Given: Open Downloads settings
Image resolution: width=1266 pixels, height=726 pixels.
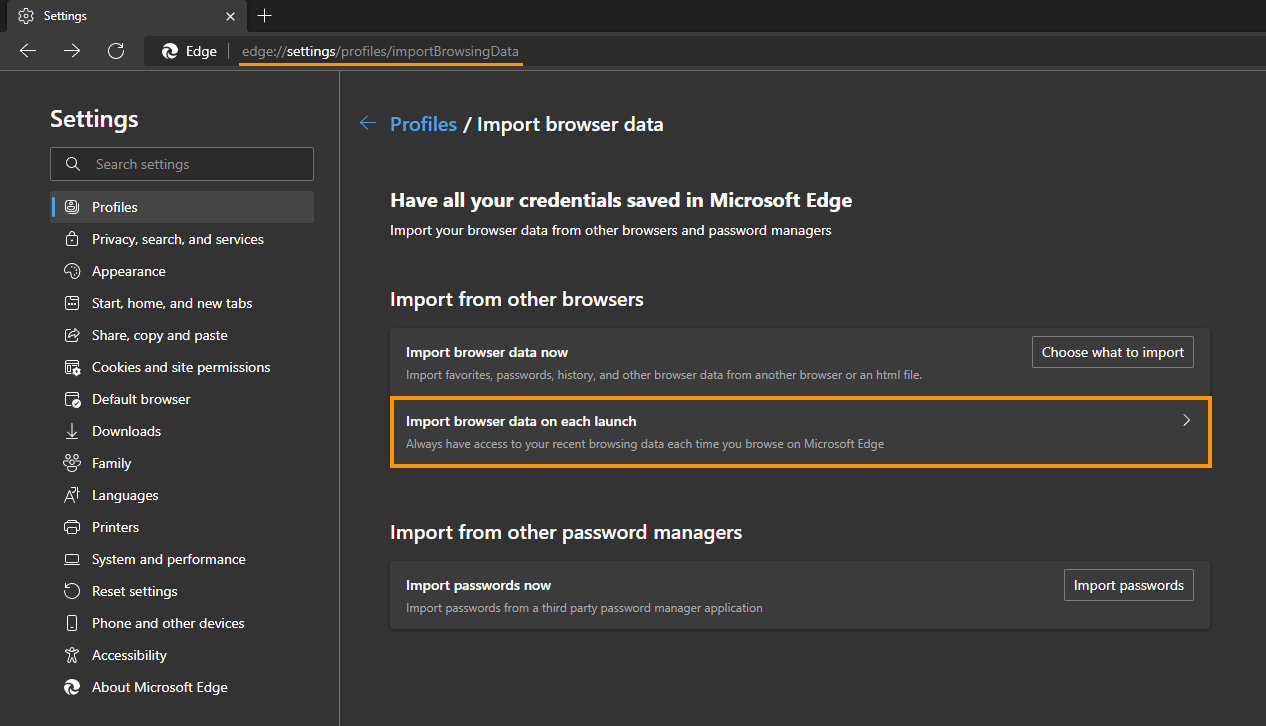Looking at the screenshot, I should 182,431.
